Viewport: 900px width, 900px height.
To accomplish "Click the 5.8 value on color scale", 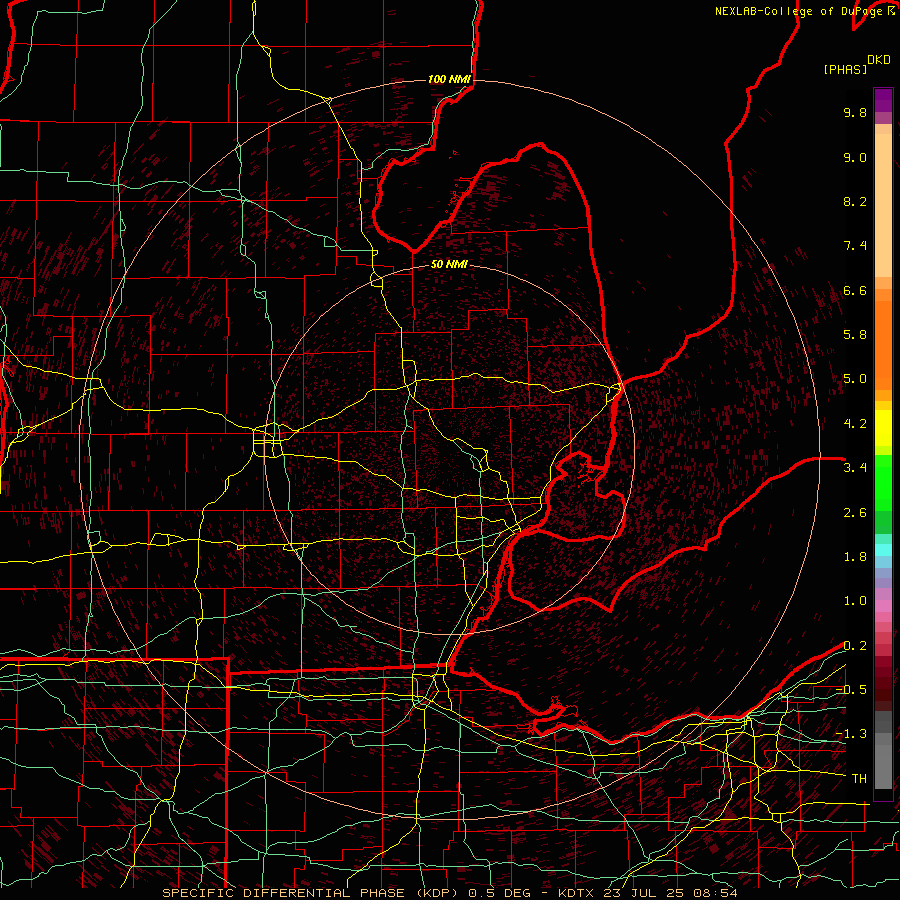I will click(855, 335).
